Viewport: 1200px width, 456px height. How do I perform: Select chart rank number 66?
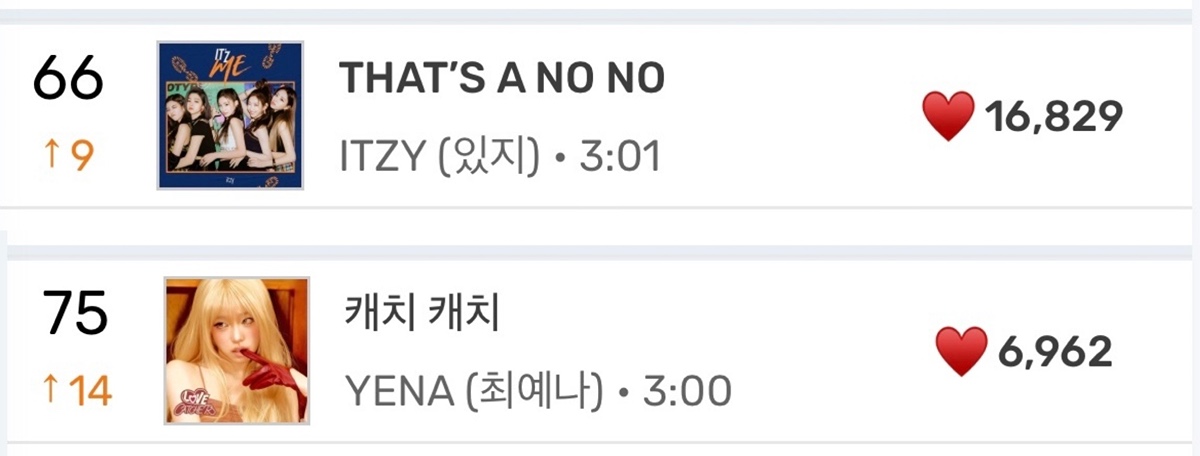pos(69,78)
